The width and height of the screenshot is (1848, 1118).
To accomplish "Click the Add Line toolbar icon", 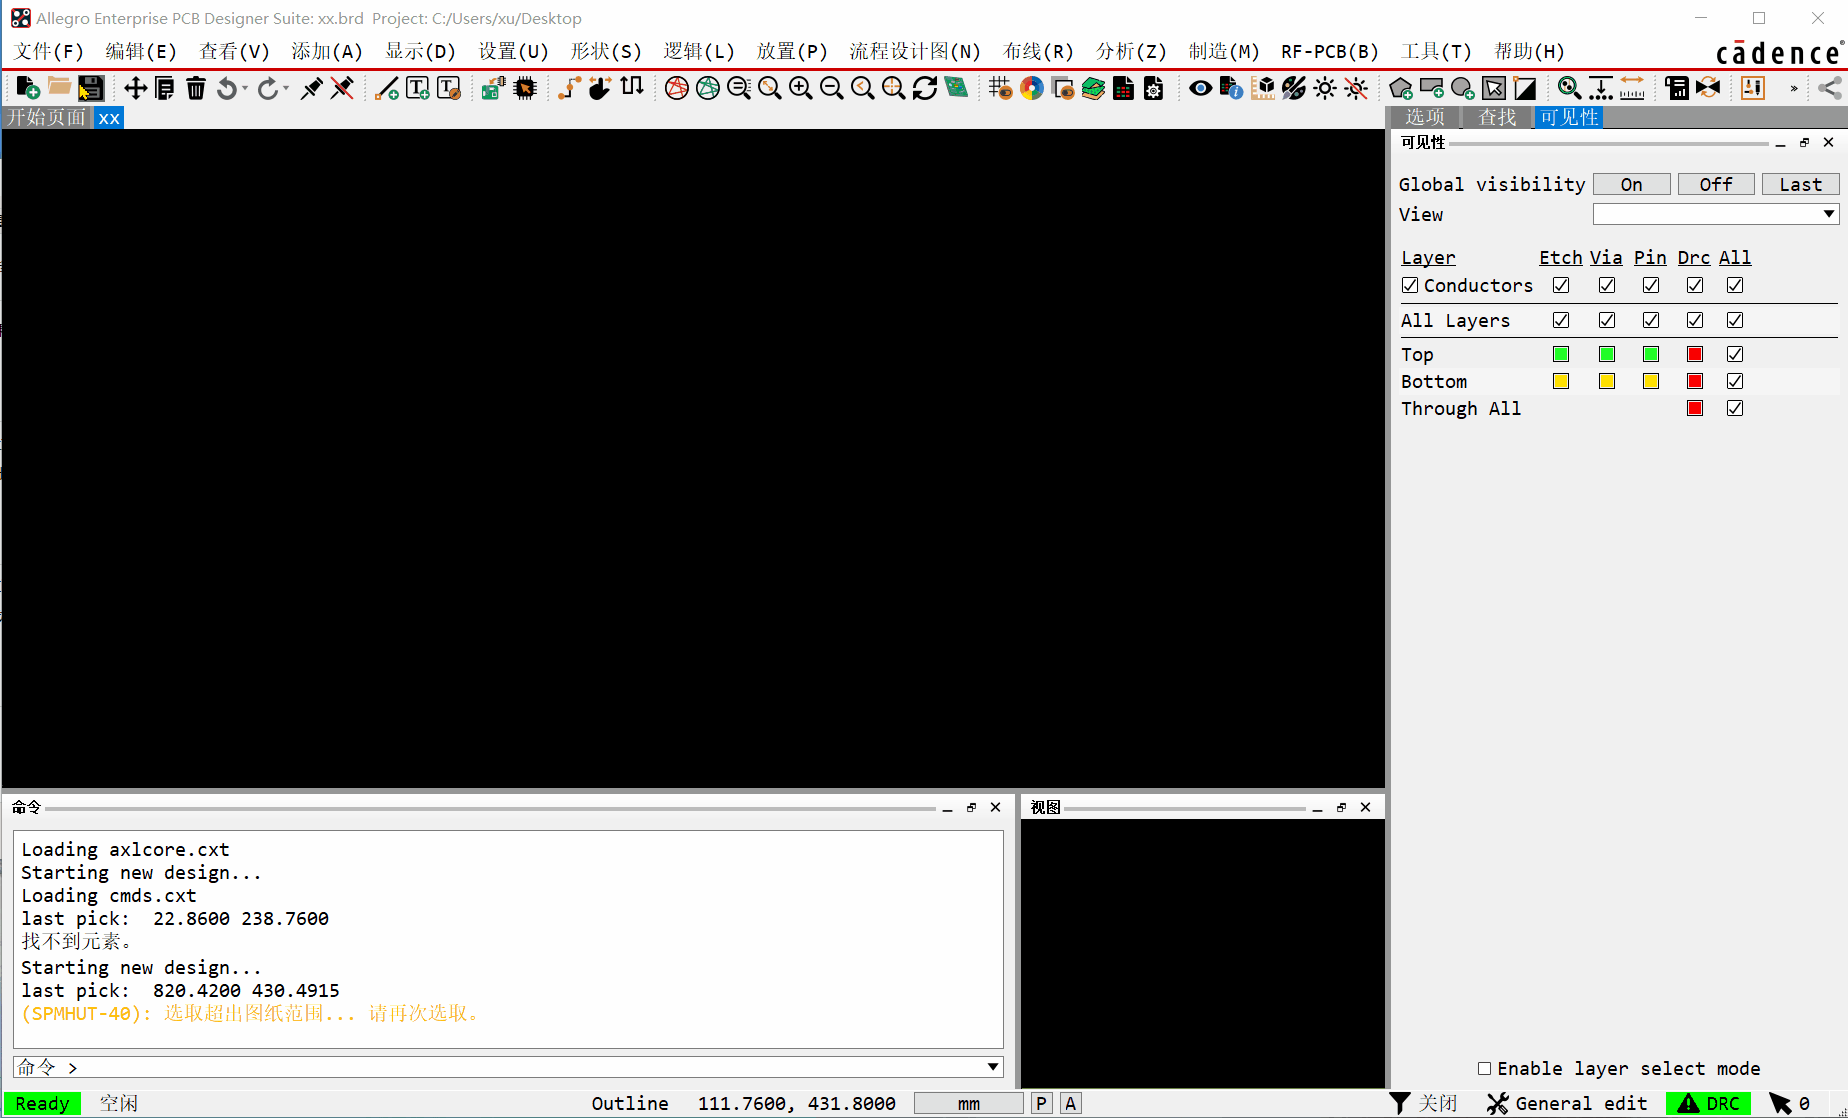I will (387, 89).
